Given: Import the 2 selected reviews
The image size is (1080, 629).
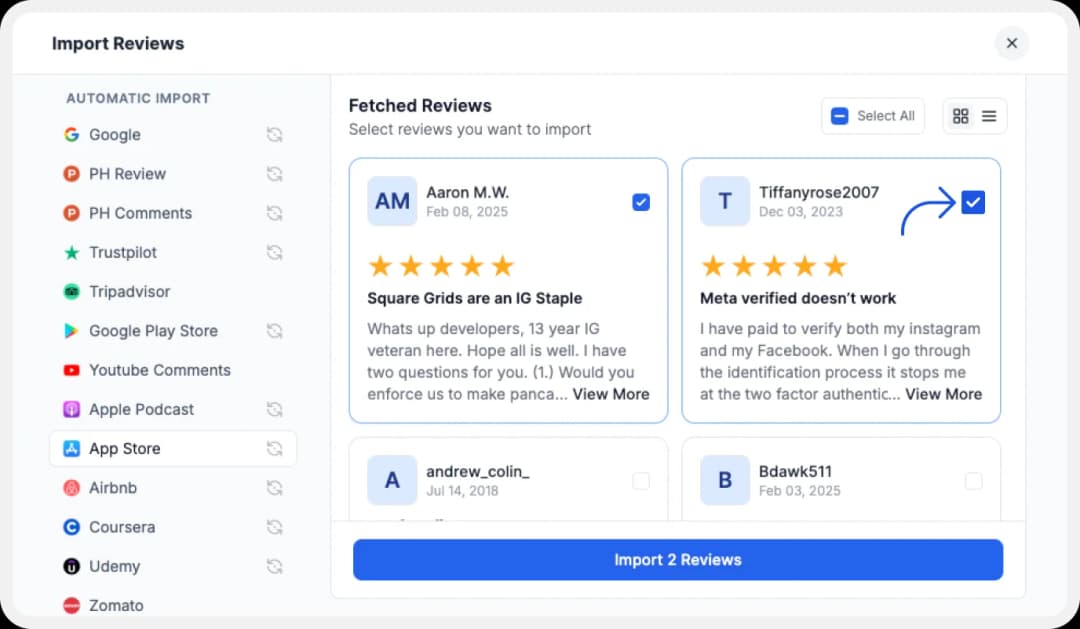Looking at the screenshot, I should click(677, 559).
